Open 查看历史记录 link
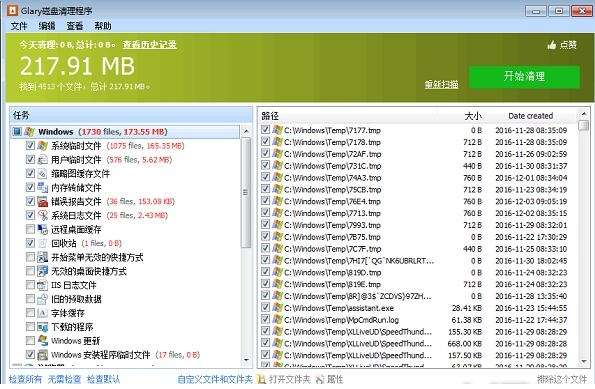Viewport: 595px width, 389px height. pos(150,45)
